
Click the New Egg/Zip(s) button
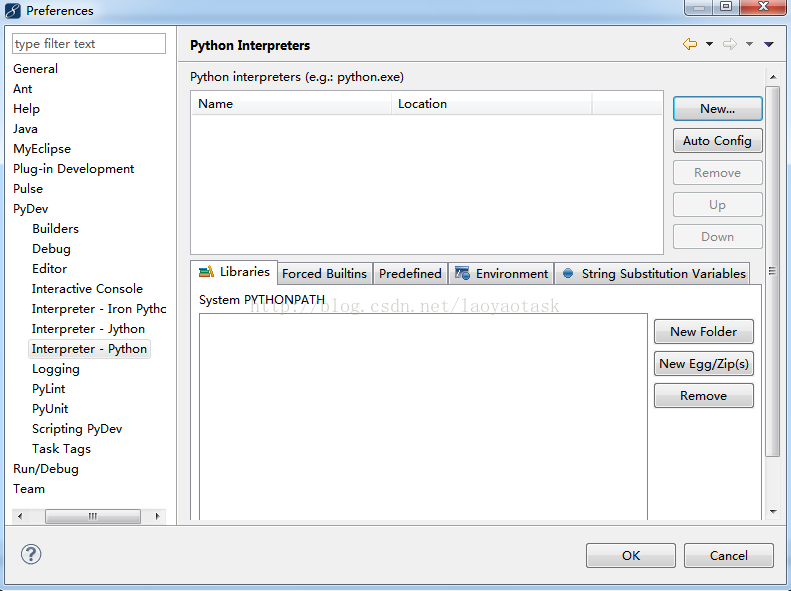(x=704, y=364)
